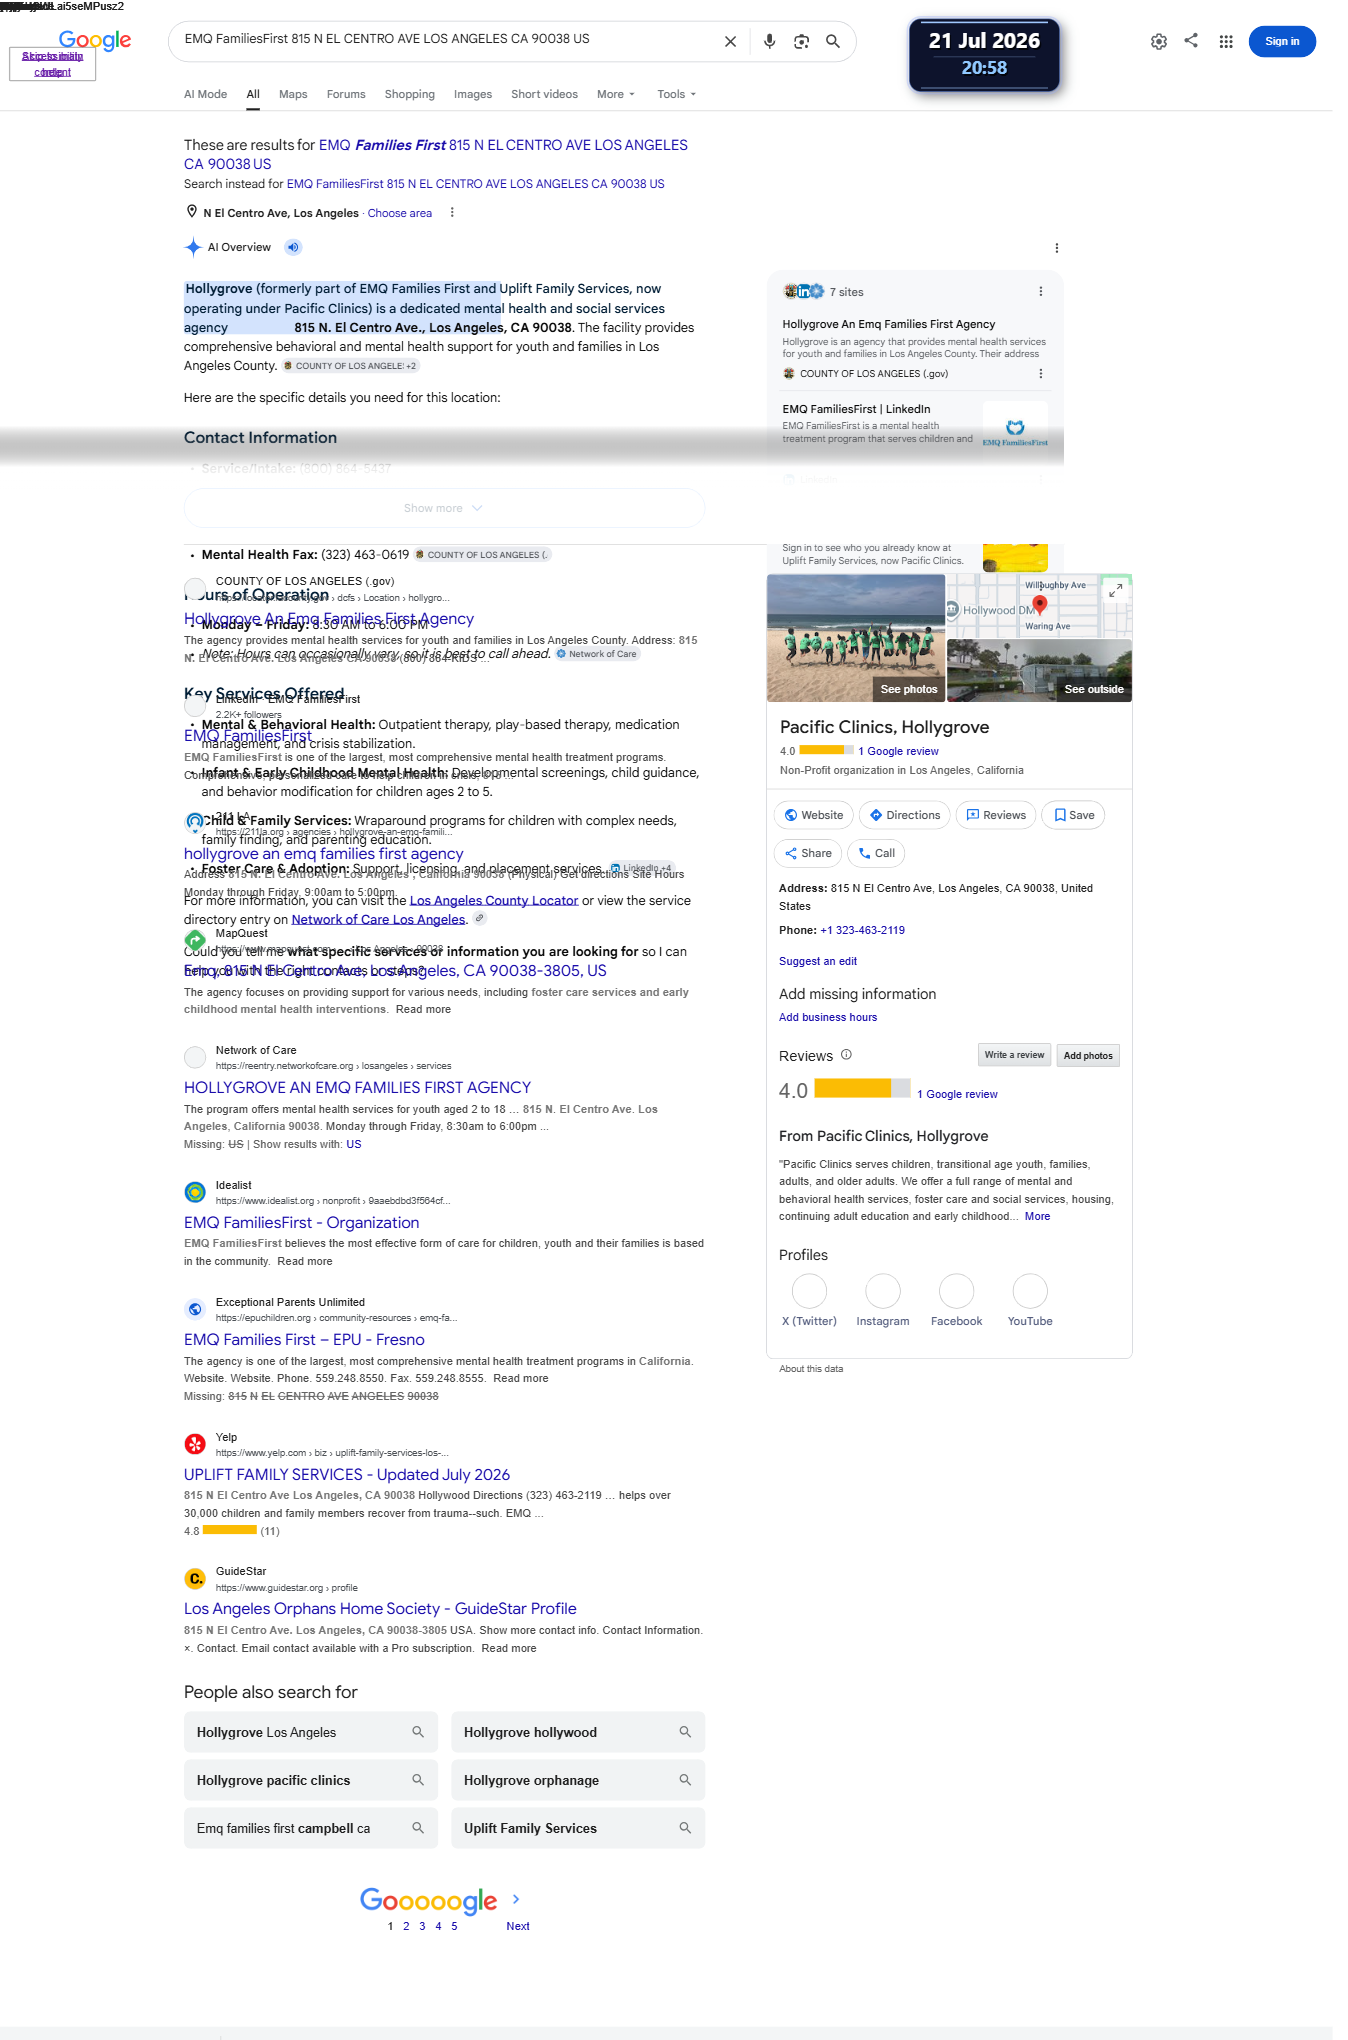Open the Reviews button in knowledge panel
The width and height of the screenshot is (1348, 2040).
[x=996, y=815]
